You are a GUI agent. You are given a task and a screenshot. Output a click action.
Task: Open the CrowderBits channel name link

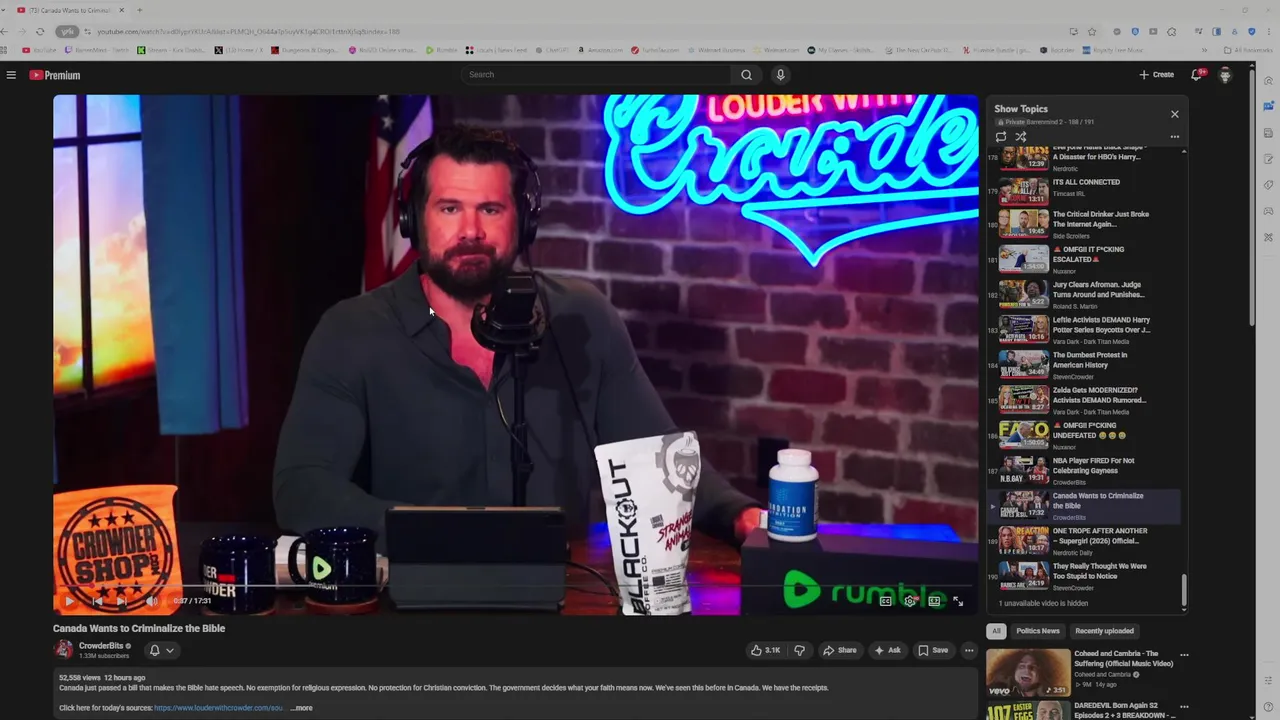pyautogui.click(x=101, y=646)
